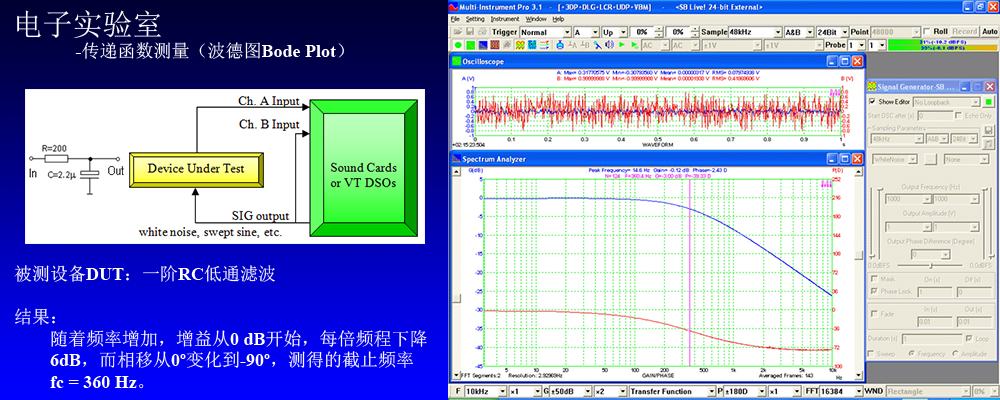The width and height of the screenshot is (1000, 400).
Task: Open the Signal Generator toolbar icon
Action: [520, 45]
